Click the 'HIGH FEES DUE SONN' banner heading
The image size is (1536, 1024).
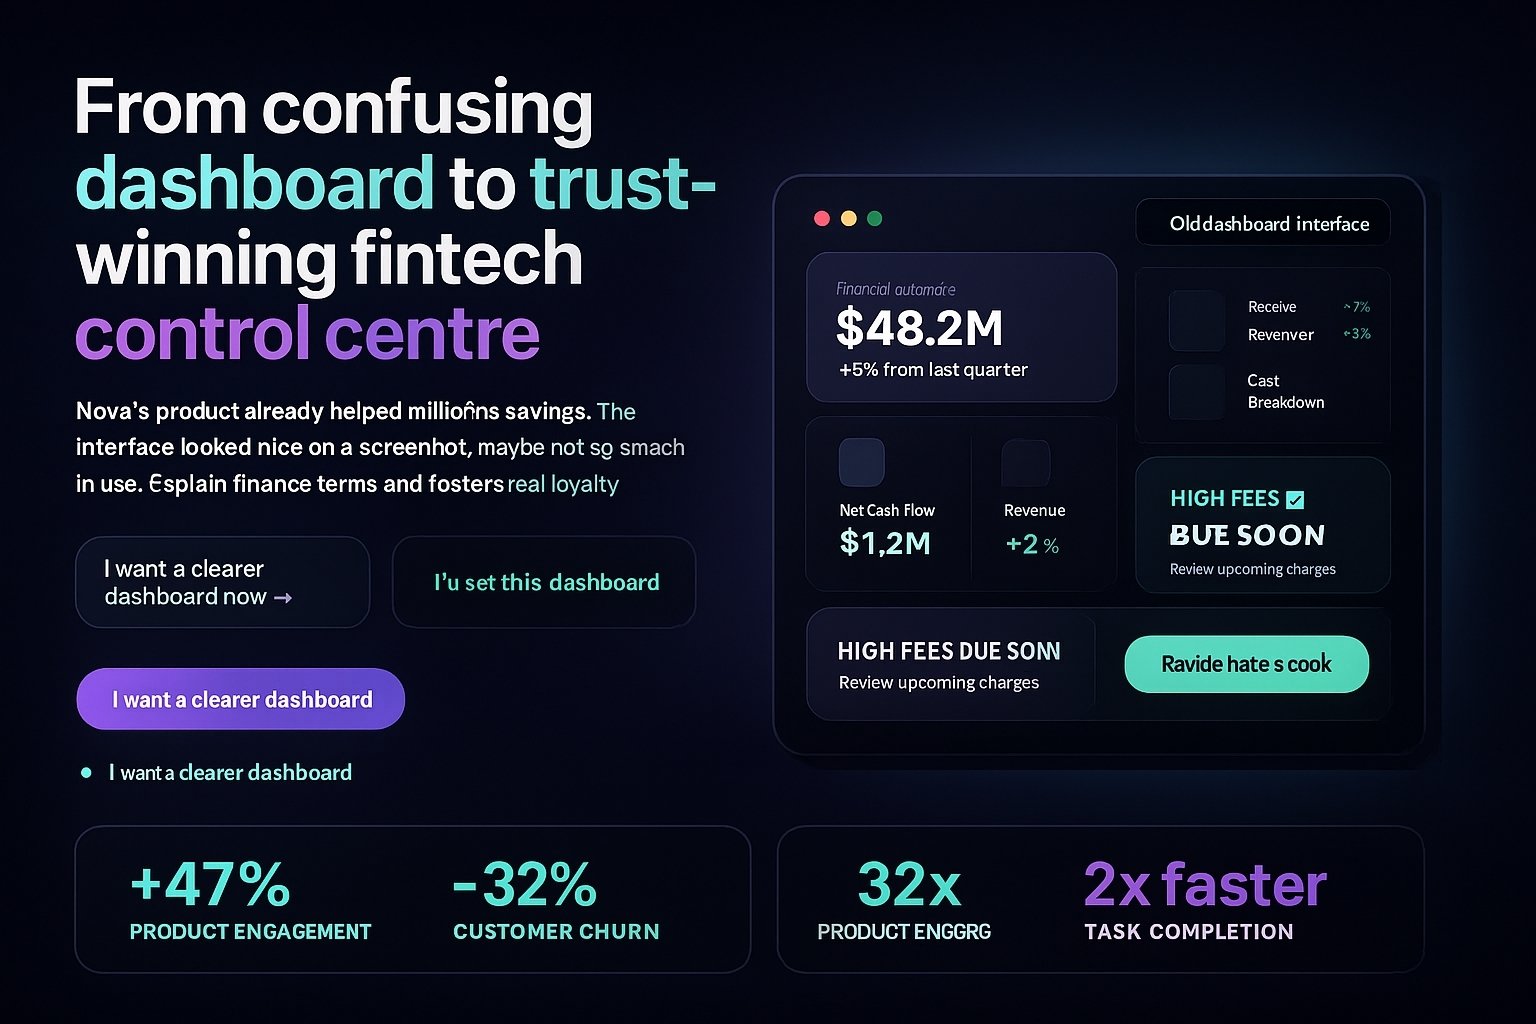pos(948,651)
